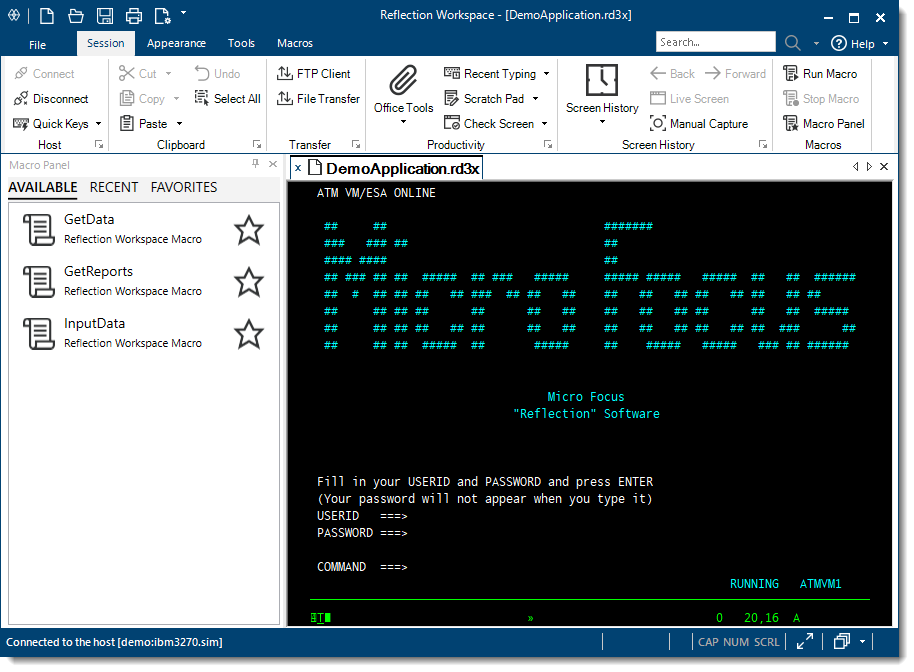Switch to RECENT macros list
The height and width of the screenshot is (672, 914).
click(114, 187)
